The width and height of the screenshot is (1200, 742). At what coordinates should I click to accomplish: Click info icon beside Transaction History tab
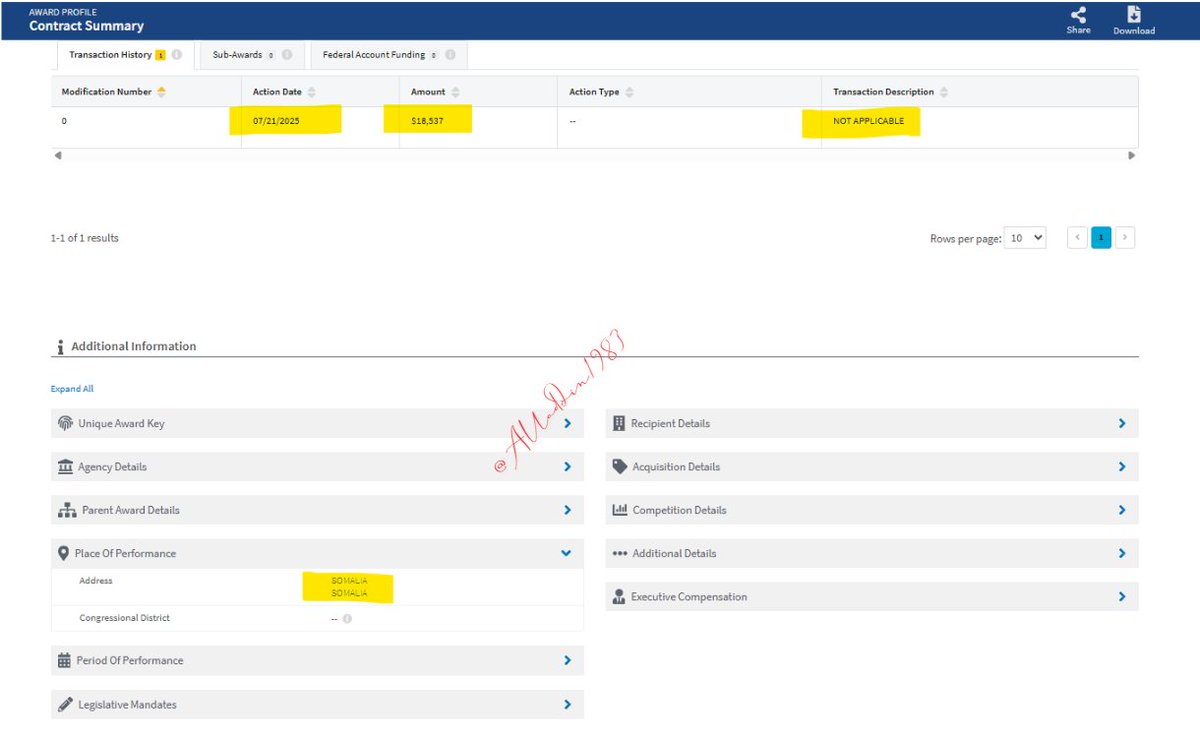click(x=177, y=55)
